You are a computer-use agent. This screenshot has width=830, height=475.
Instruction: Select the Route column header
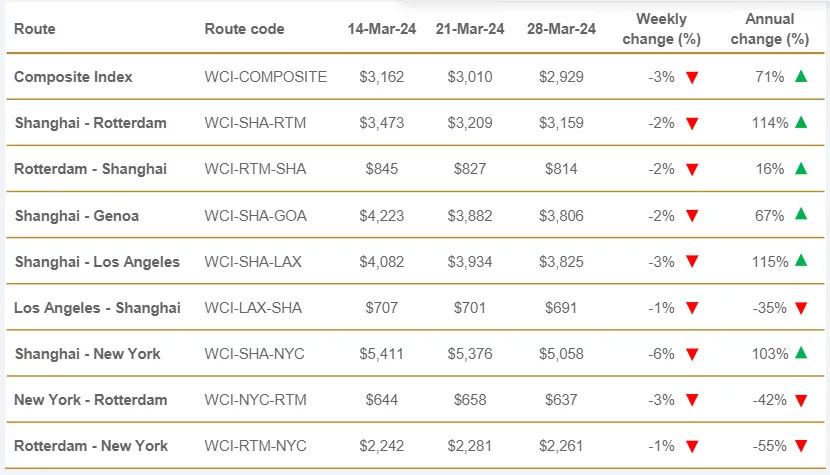coord(34,29)
